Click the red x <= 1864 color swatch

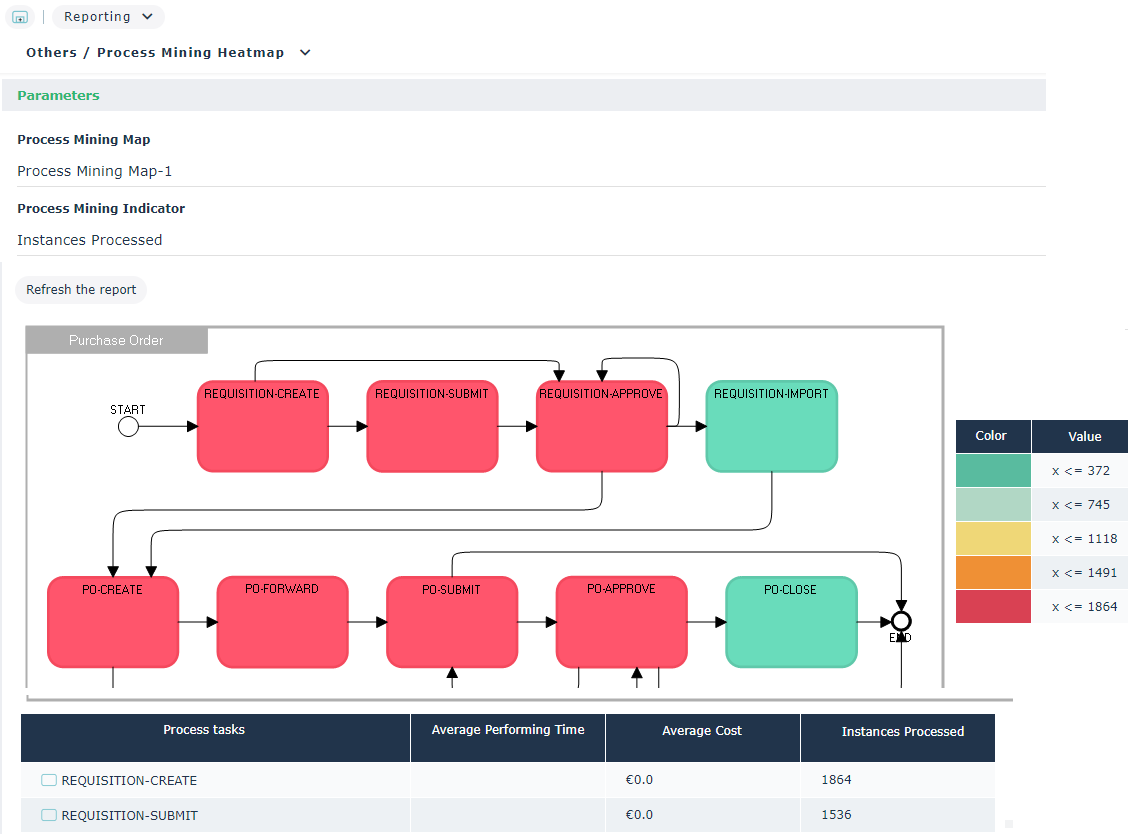pyautogui.click(x=992, y=606)
